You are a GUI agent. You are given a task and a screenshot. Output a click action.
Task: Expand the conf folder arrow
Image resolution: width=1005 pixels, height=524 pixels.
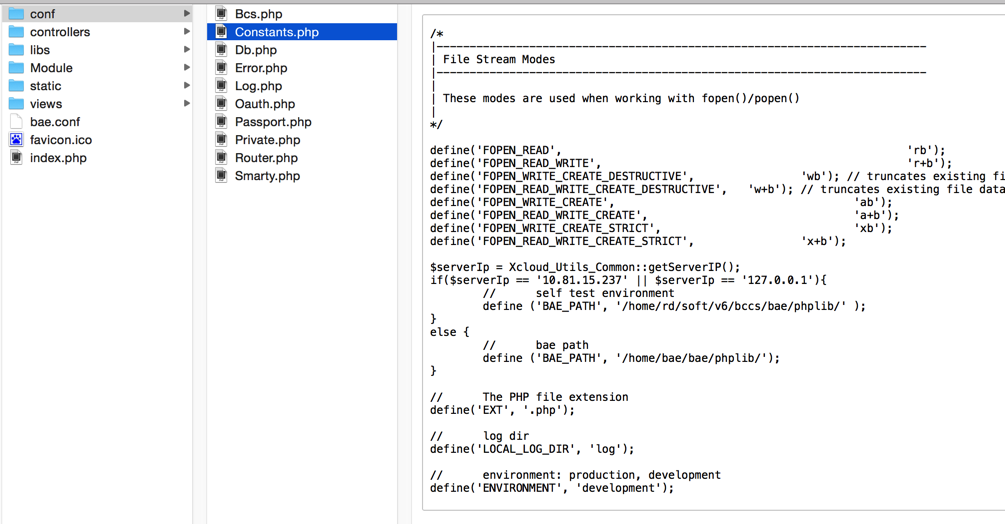[x=187, y=13]
